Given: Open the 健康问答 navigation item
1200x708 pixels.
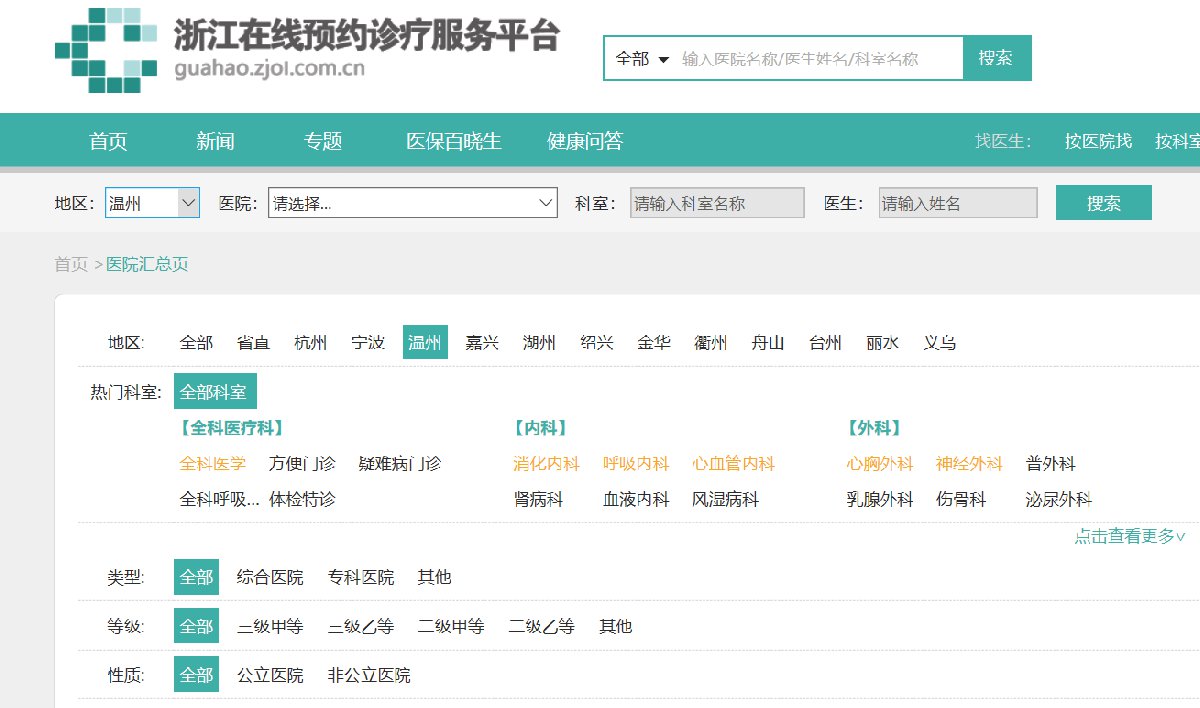Looking at the screenshot, I should (585, 141).
